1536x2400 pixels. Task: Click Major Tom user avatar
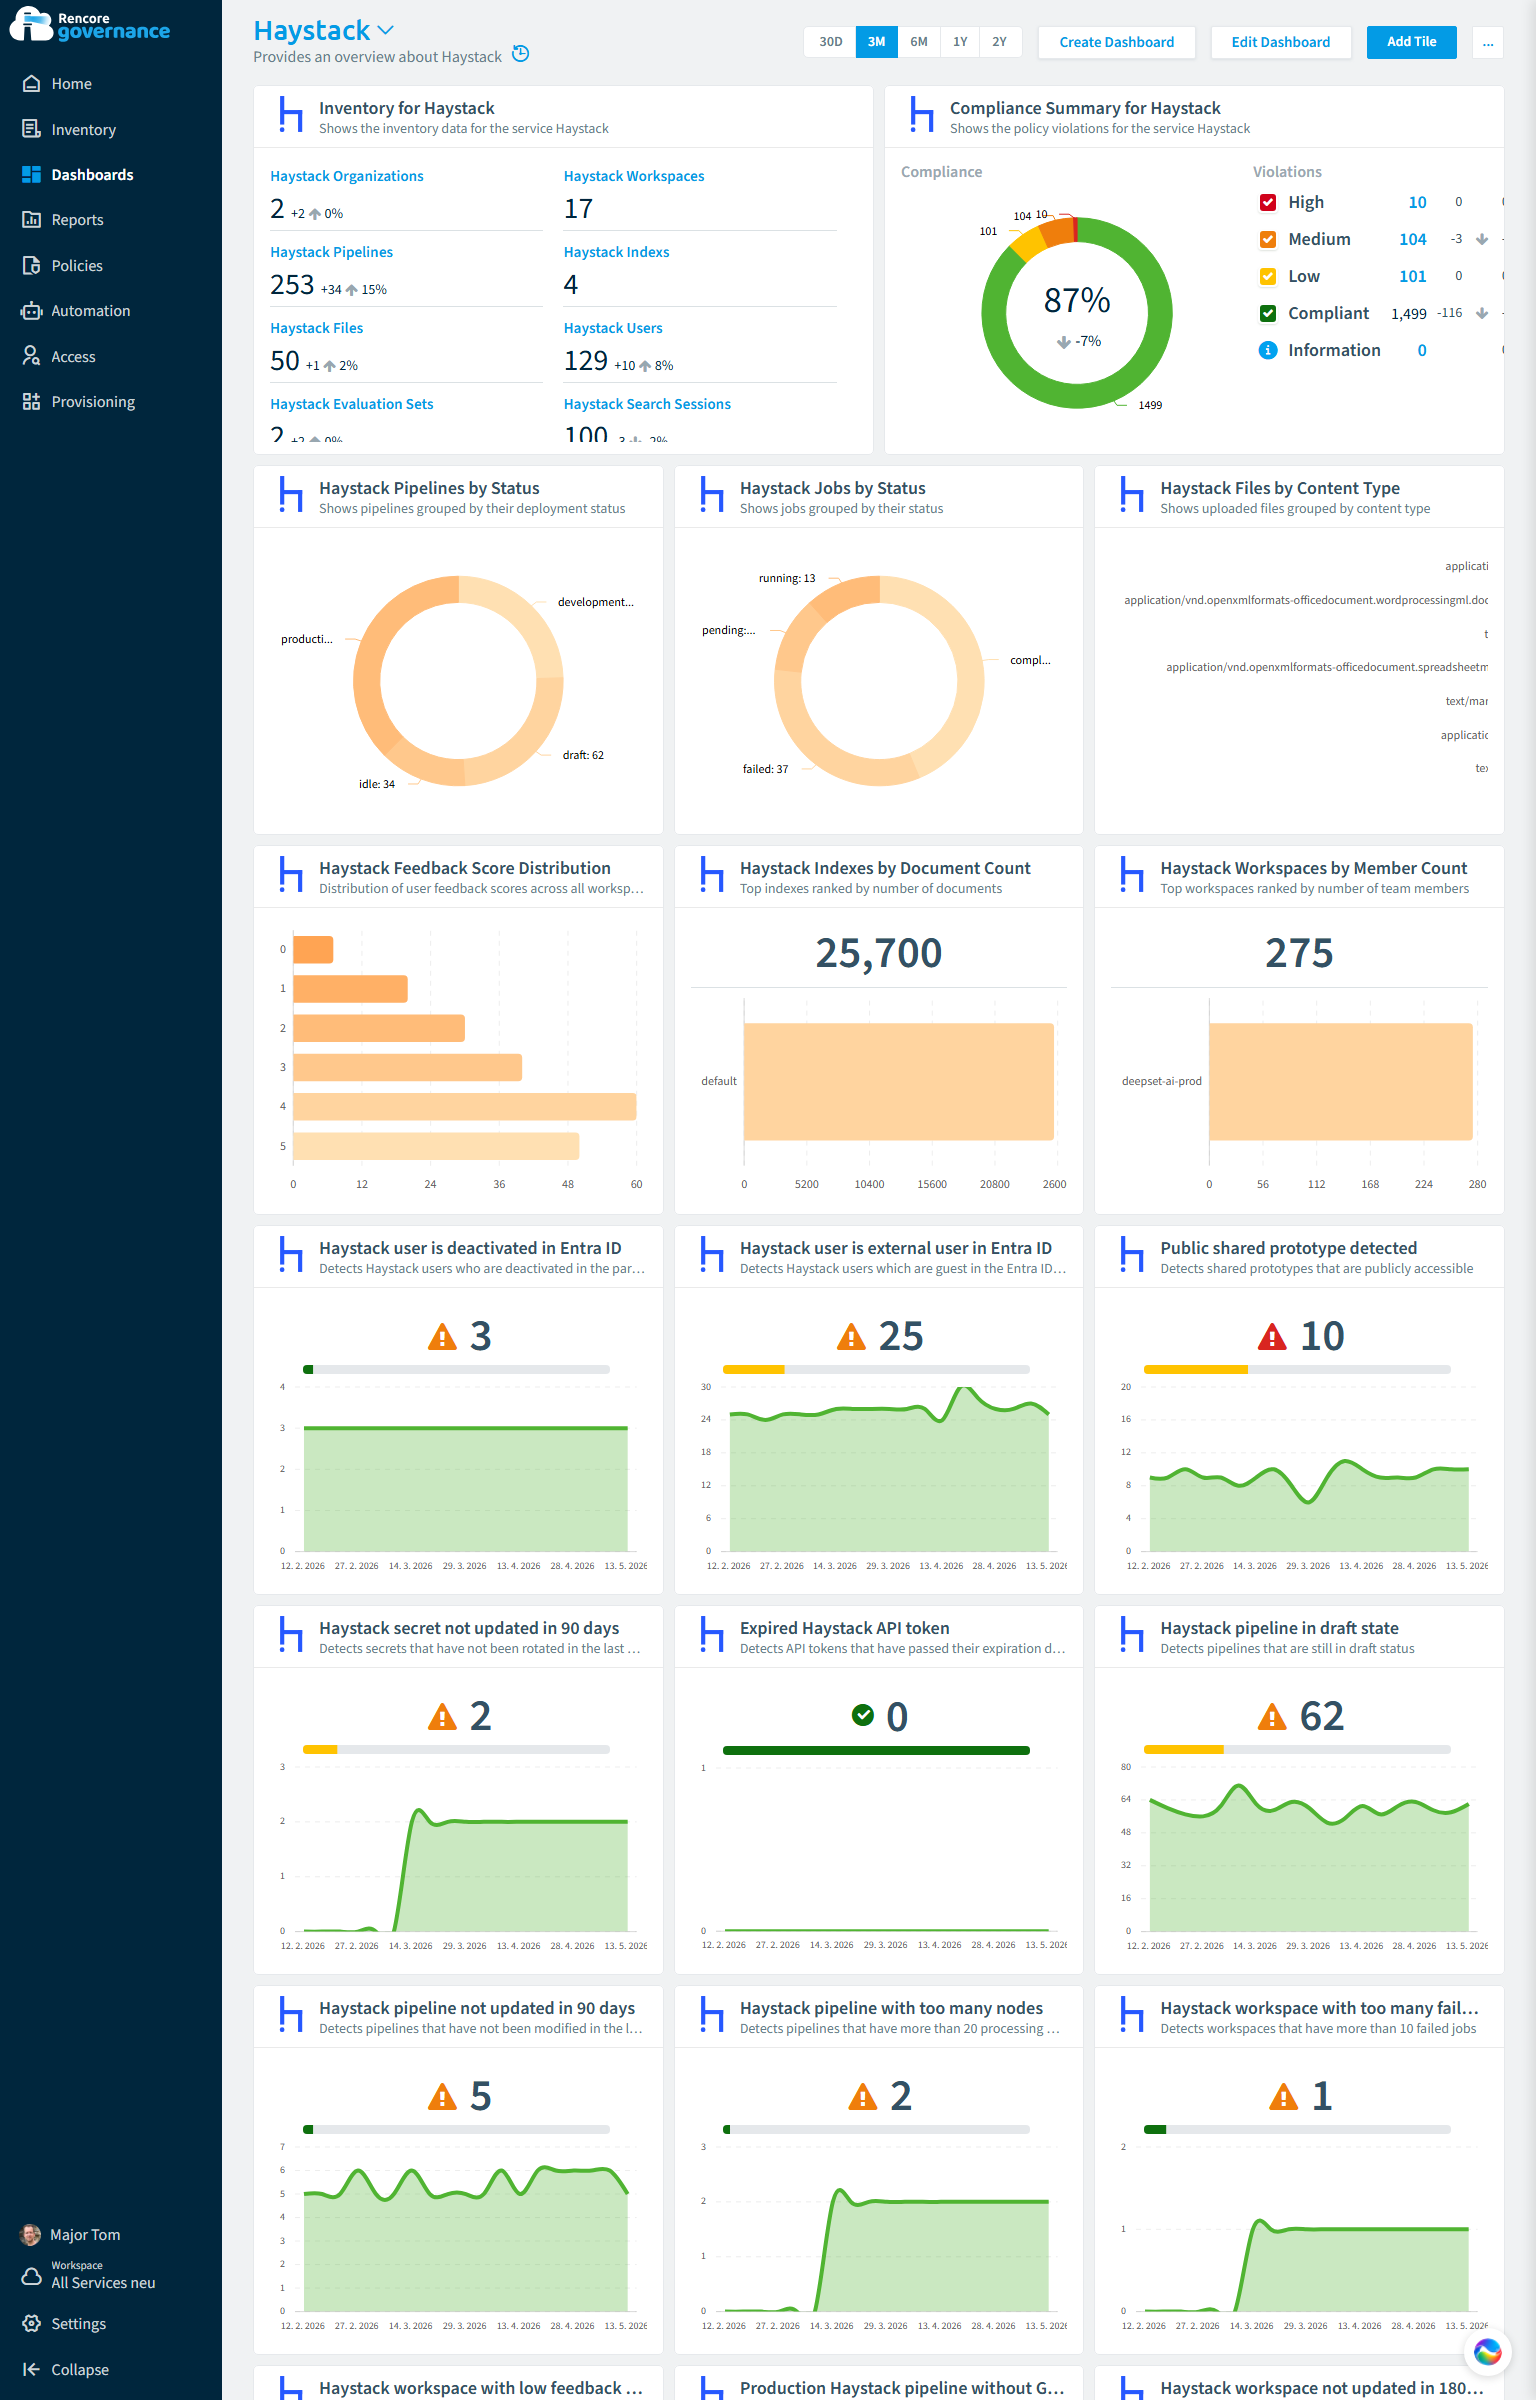coord(31,2234)
